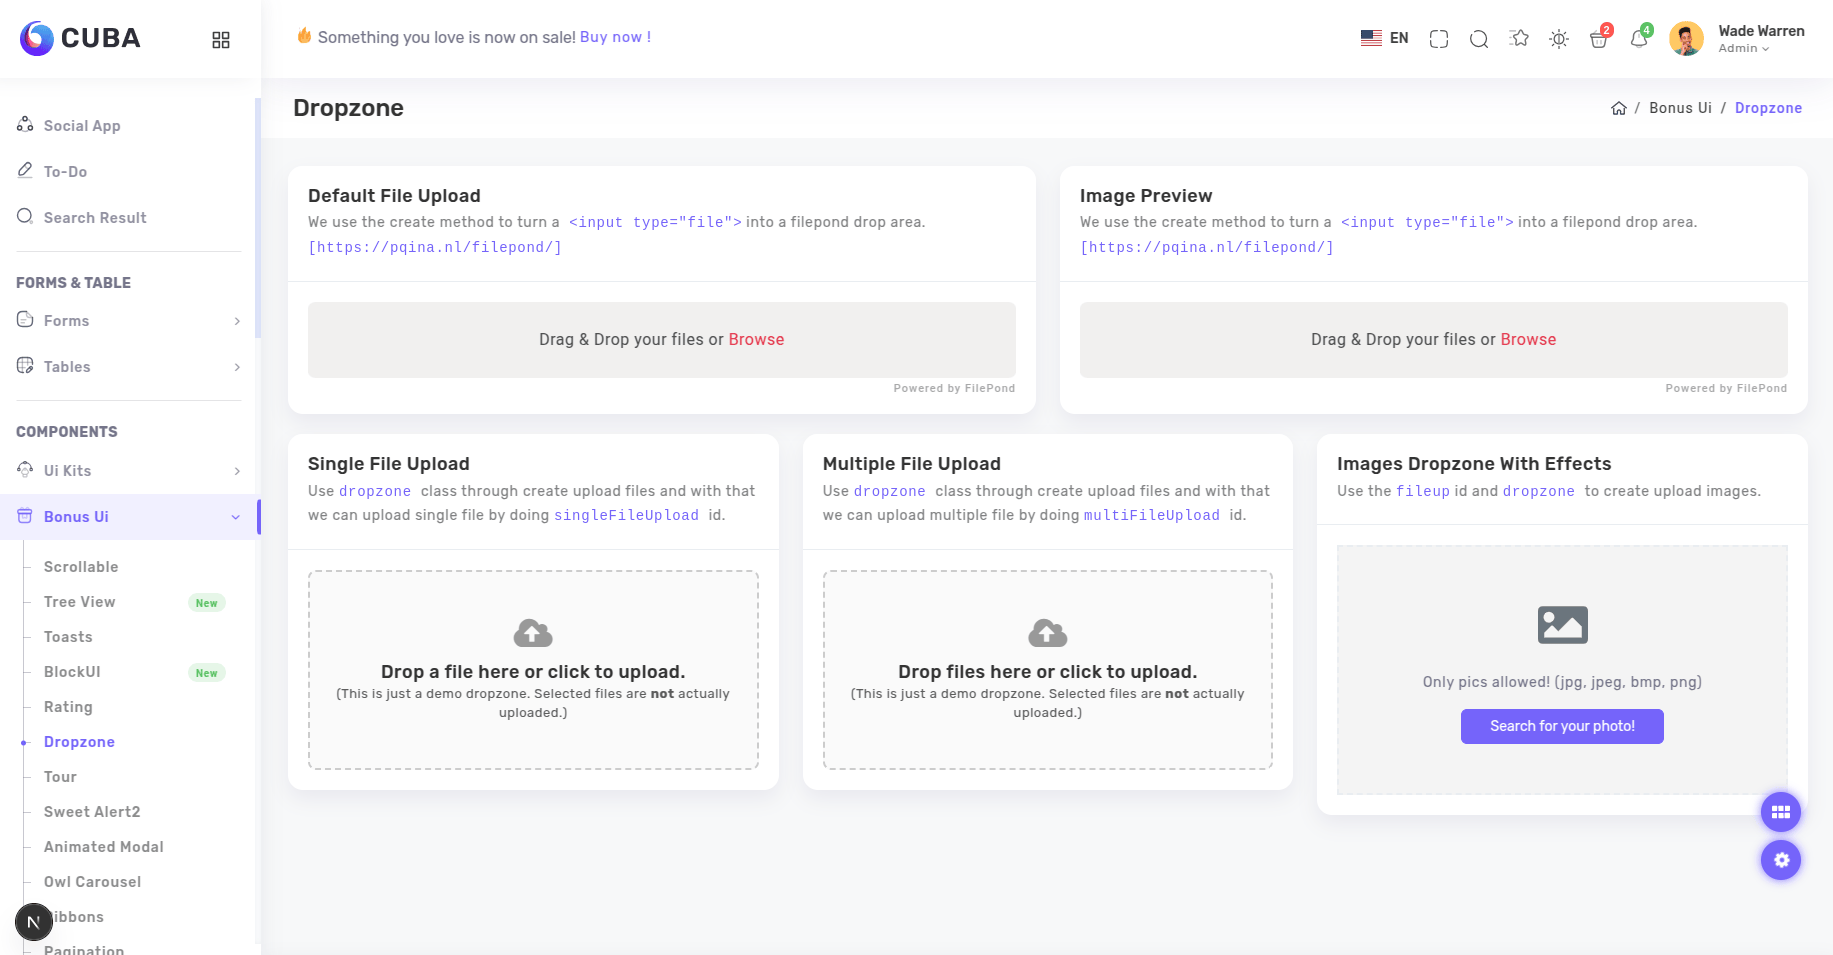The width and height of the screenshot is (1833, 955).
Task: Open the shopping cart icon
Action: click(x=1599, y=39)
